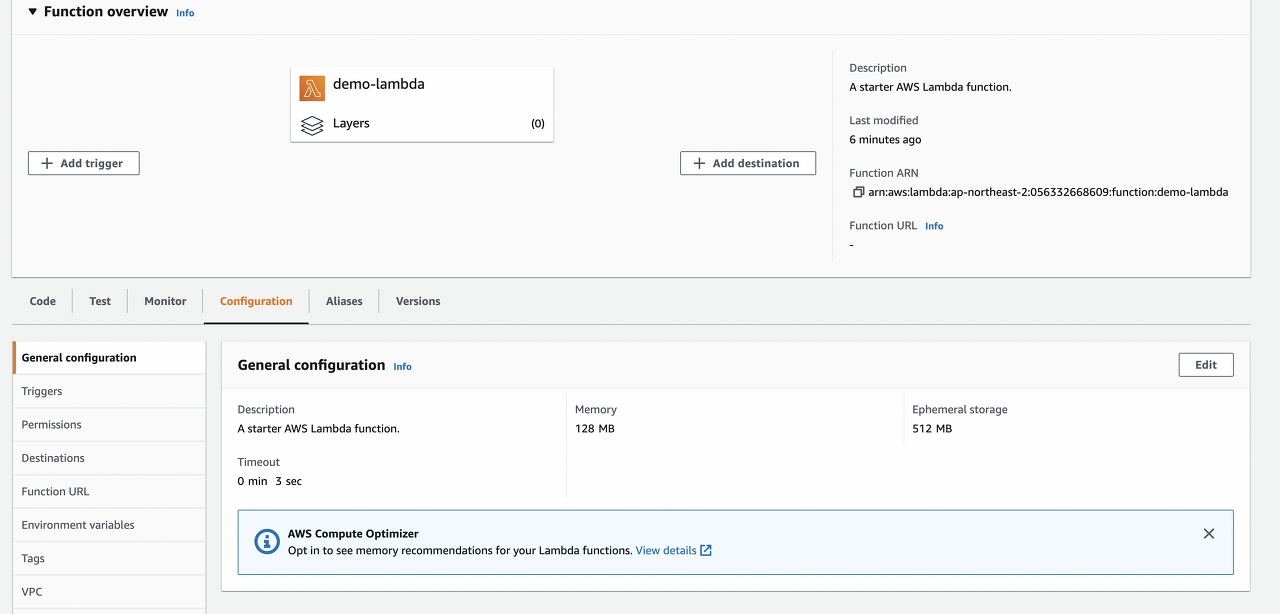Click the external link icon beside View details
Screen dimensions: 1280x614
click(706, 550)
